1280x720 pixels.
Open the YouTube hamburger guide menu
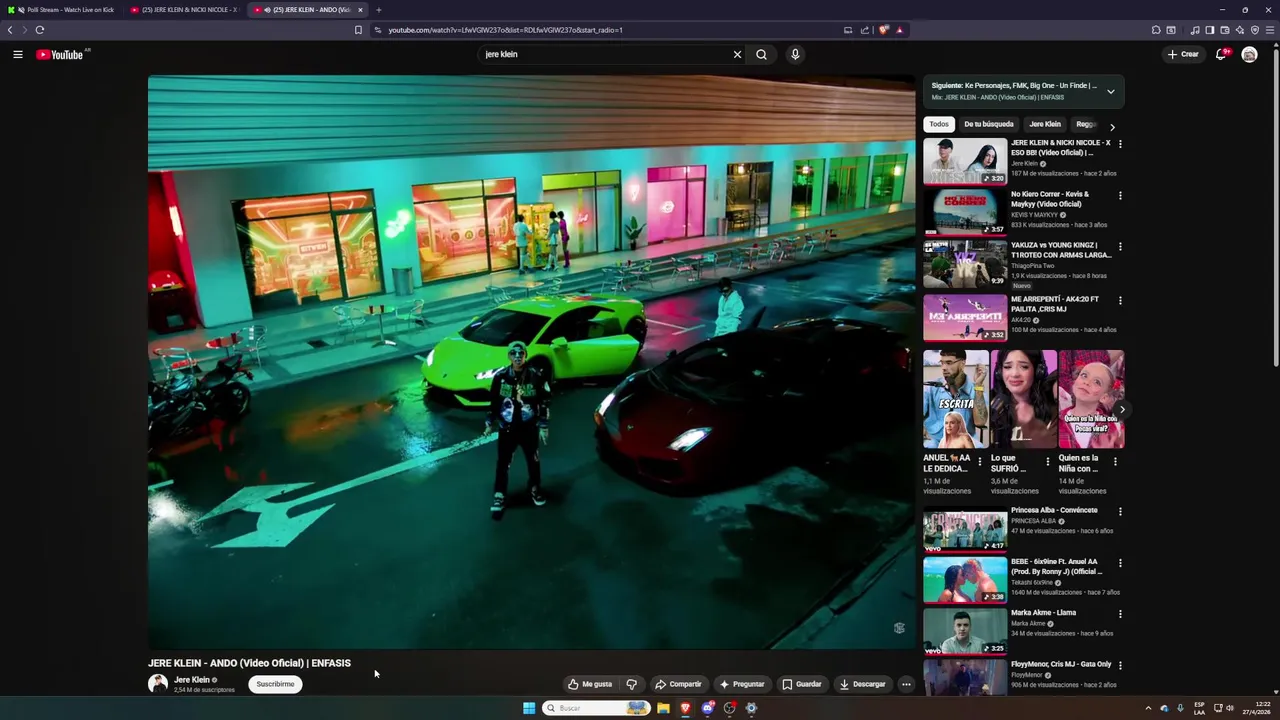[17, 54]
